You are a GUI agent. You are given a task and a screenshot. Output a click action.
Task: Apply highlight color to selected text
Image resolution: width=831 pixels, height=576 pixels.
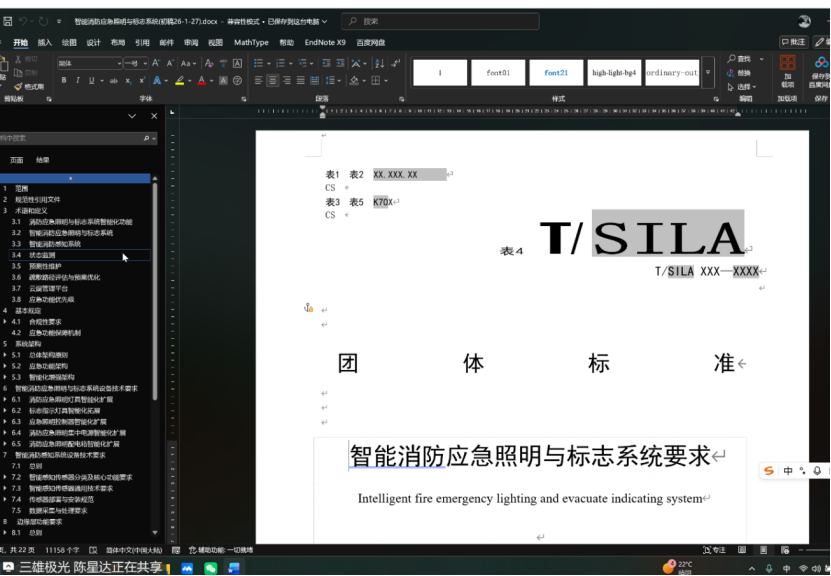tap(178, 81)
